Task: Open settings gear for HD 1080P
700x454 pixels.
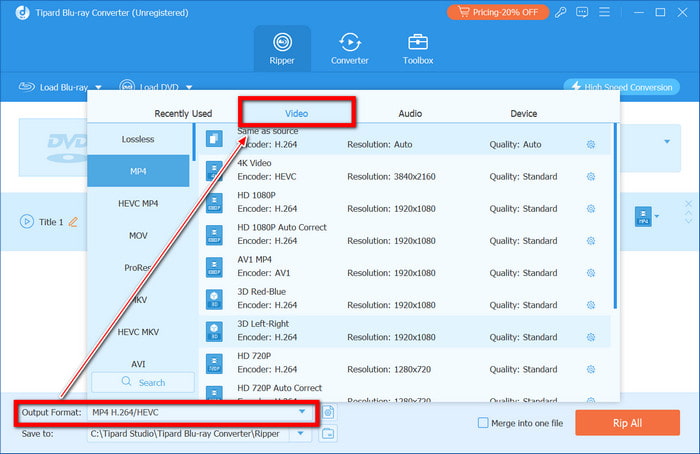Action: point(591,209)
